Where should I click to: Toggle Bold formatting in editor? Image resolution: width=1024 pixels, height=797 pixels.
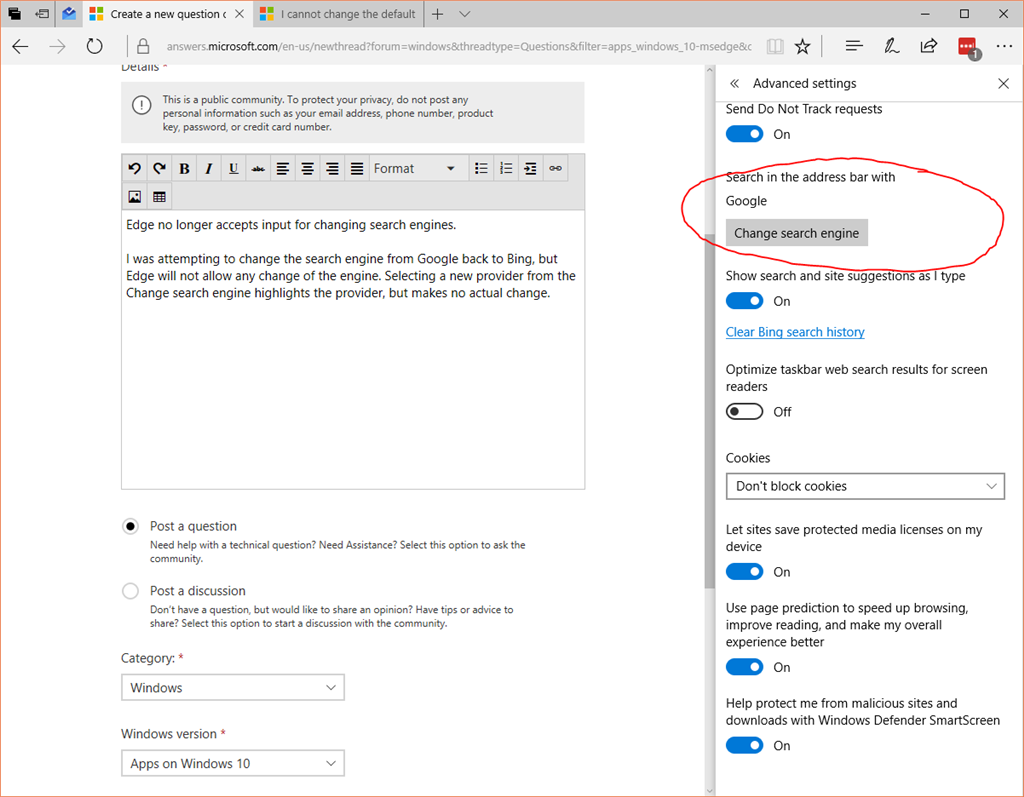point(184,169)
